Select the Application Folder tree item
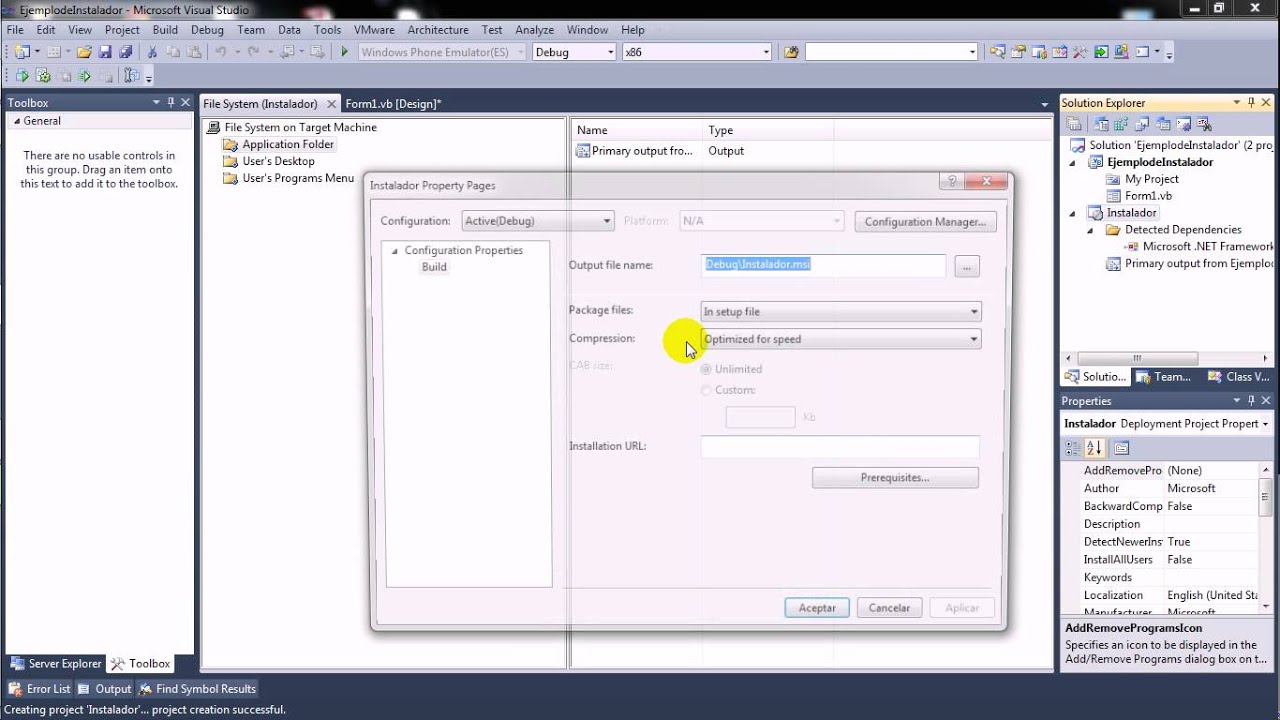Screen dimensions: 1280x720 pos(287,144)
